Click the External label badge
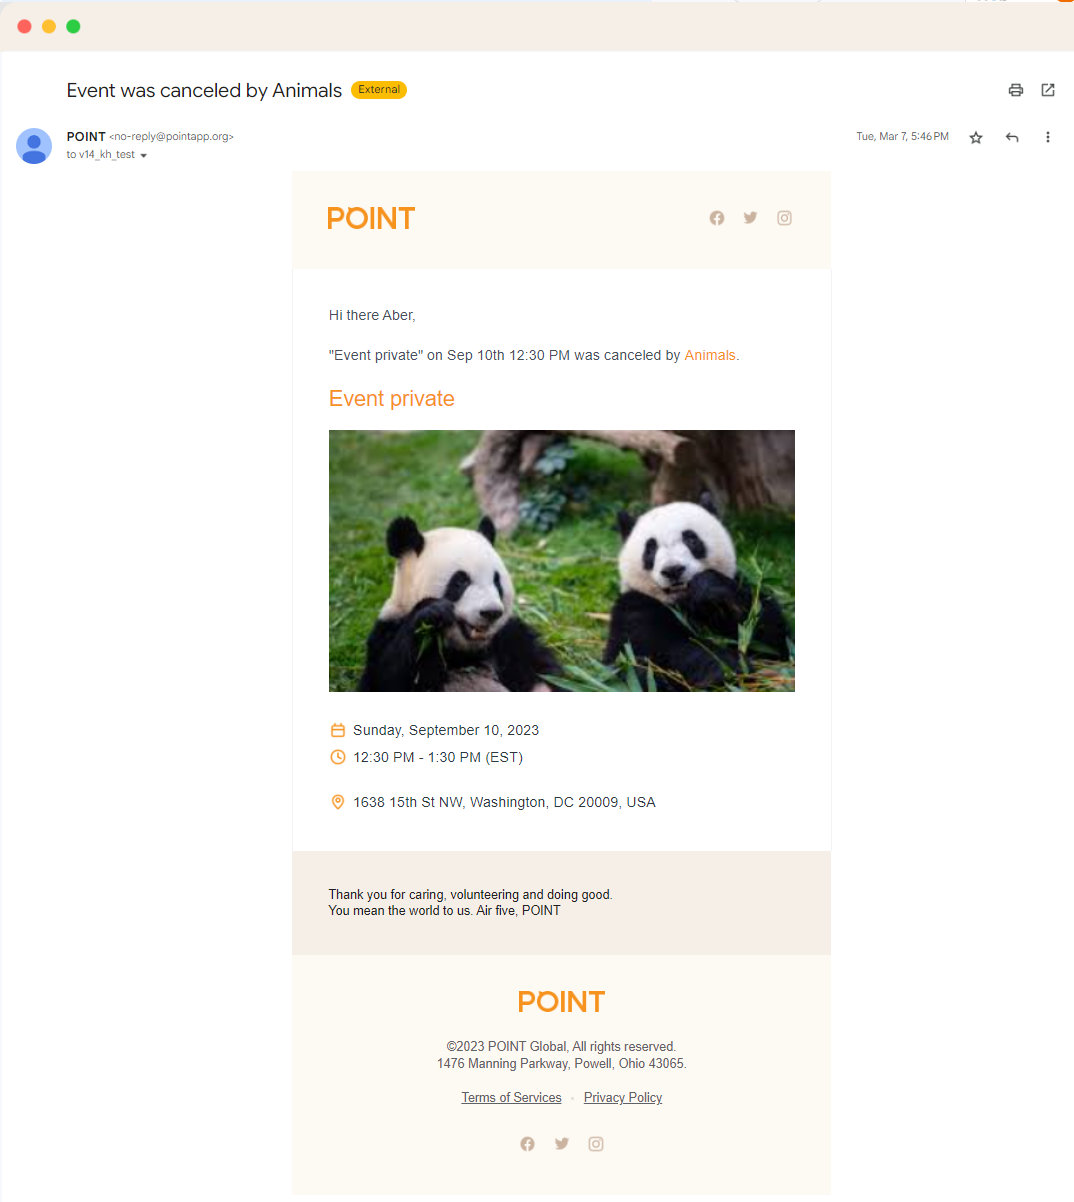The image size is (1074, 1202). click(379, 90)
